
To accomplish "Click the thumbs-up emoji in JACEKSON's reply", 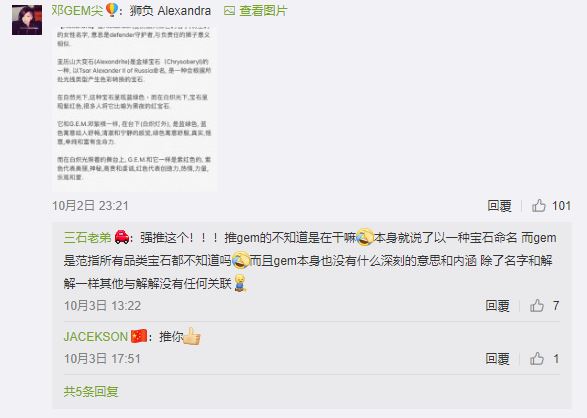I will [x=192, y=336].
